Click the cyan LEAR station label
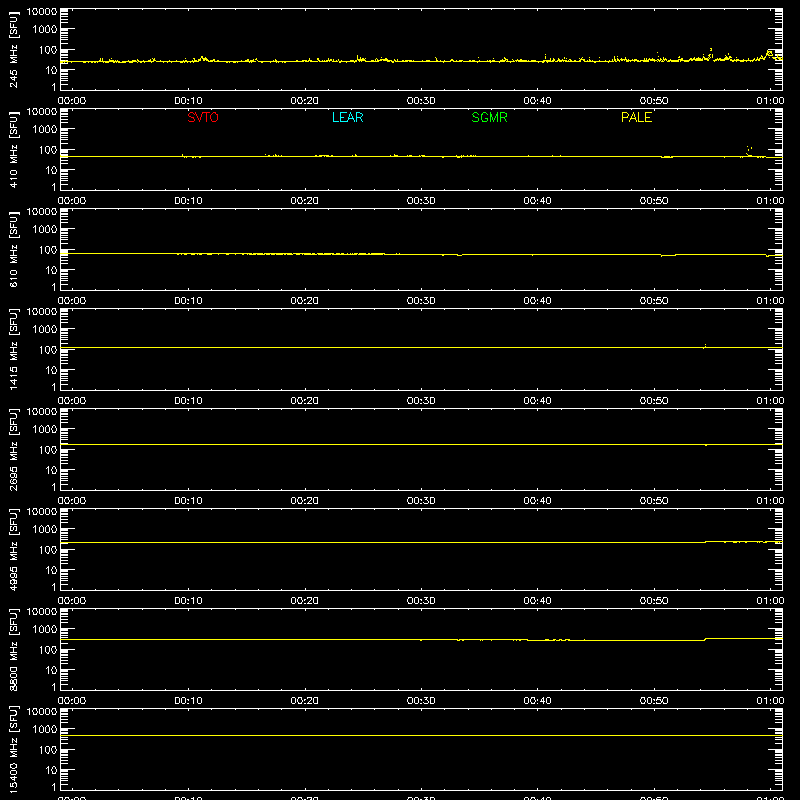 (347, 117)
